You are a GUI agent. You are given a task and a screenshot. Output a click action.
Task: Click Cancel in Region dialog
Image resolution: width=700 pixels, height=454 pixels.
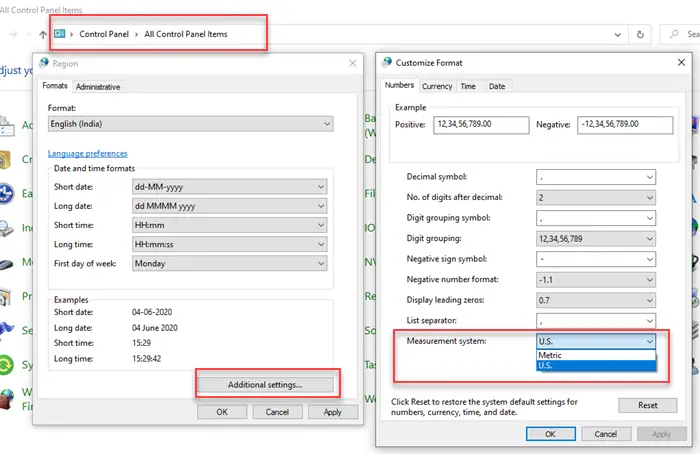coord(277,412)
